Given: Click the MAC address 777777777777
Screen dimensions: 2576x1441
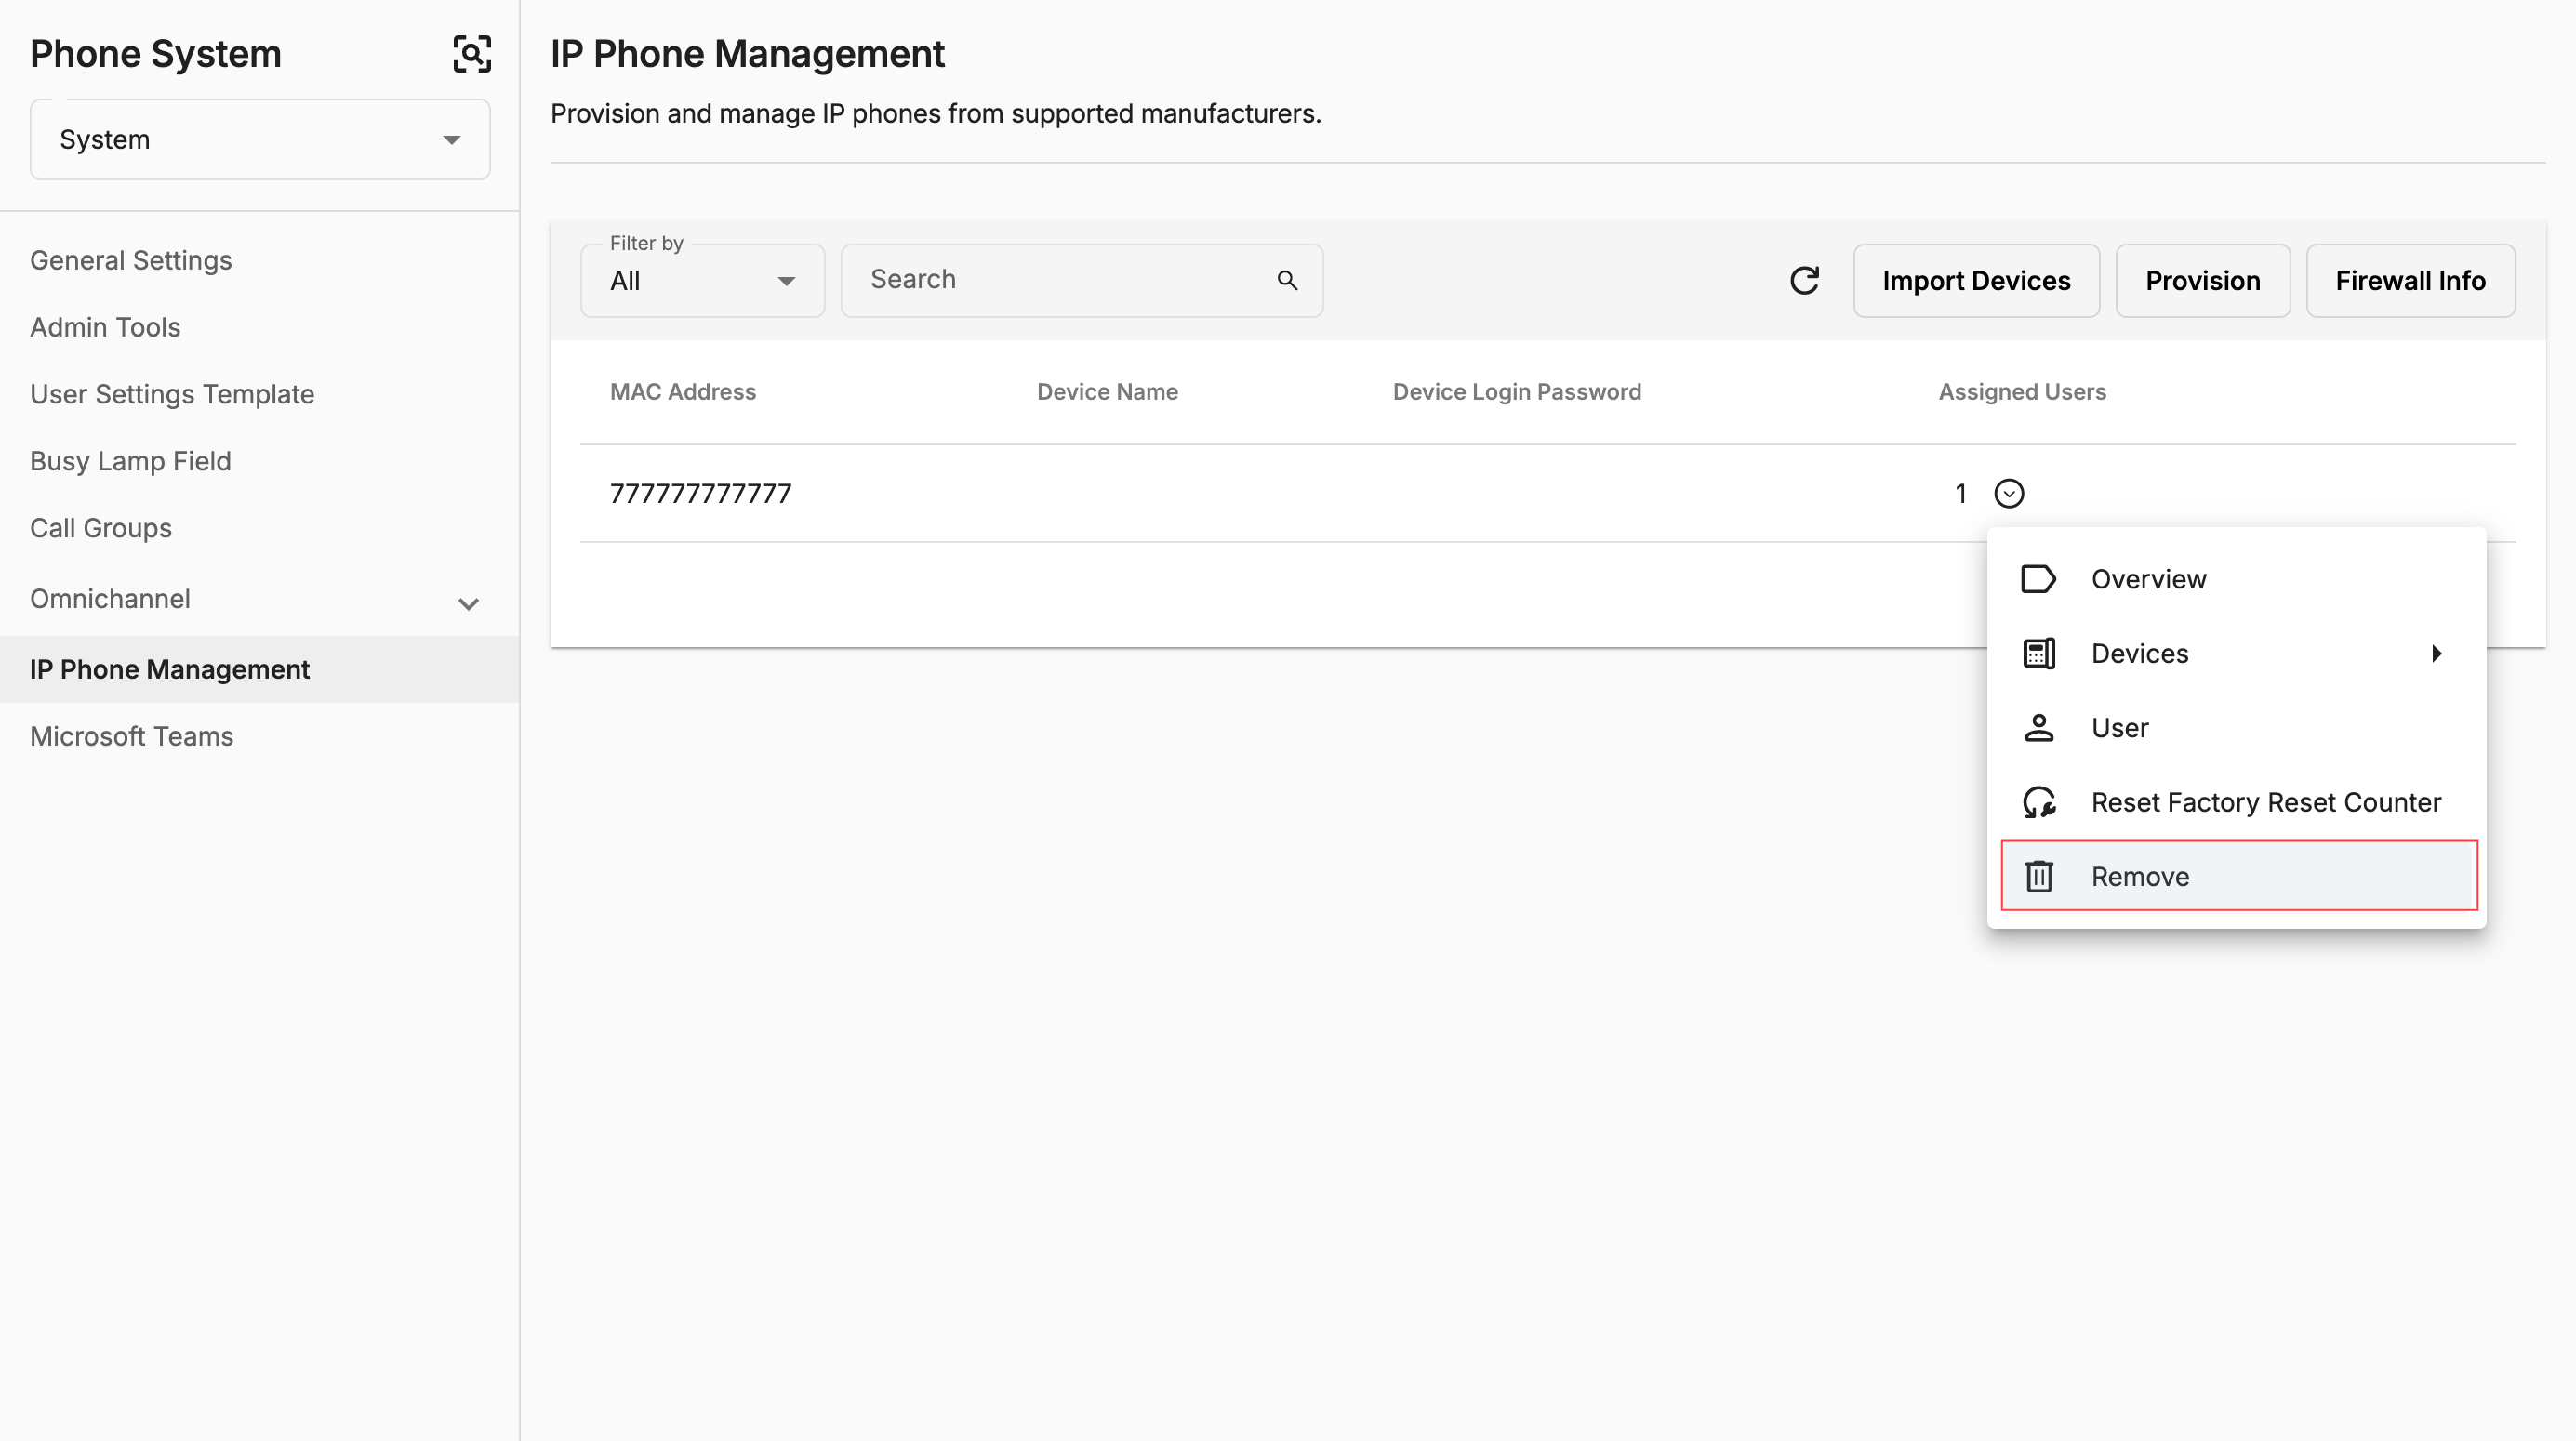Looking at the screenshot, I should pos(701,494).
